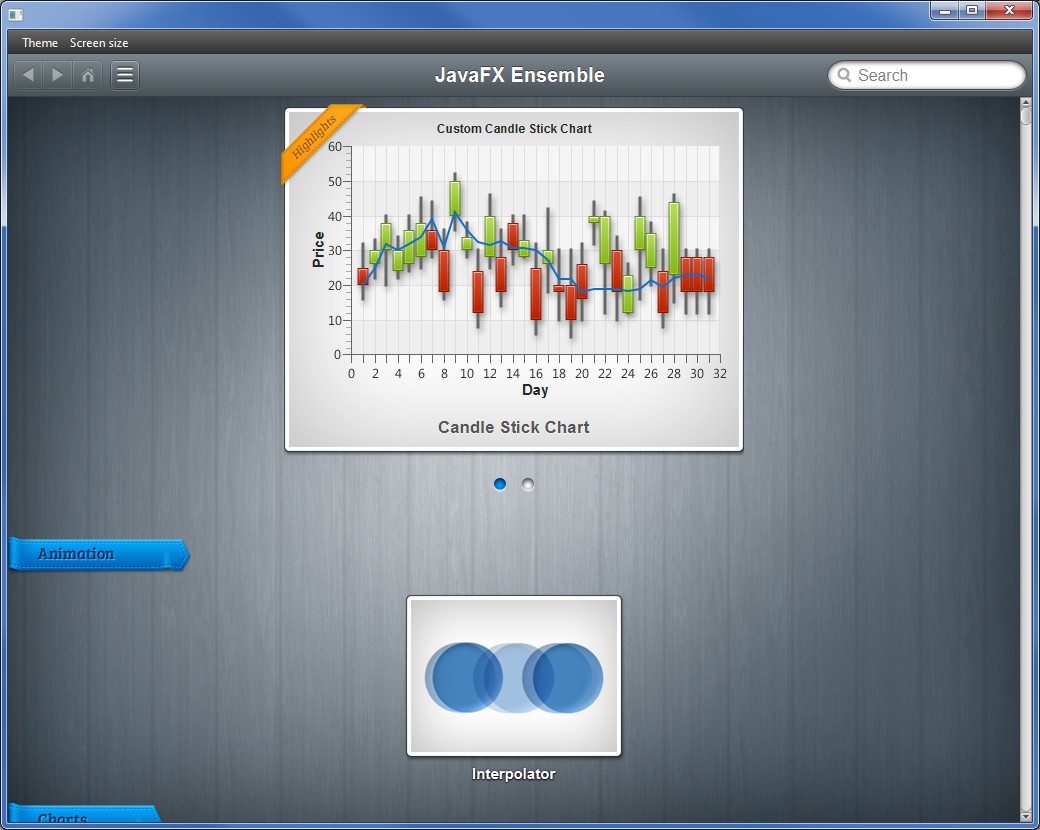Select the first highlights page dot
Screen dimensions: 1040x830
[x=500, y=484]
